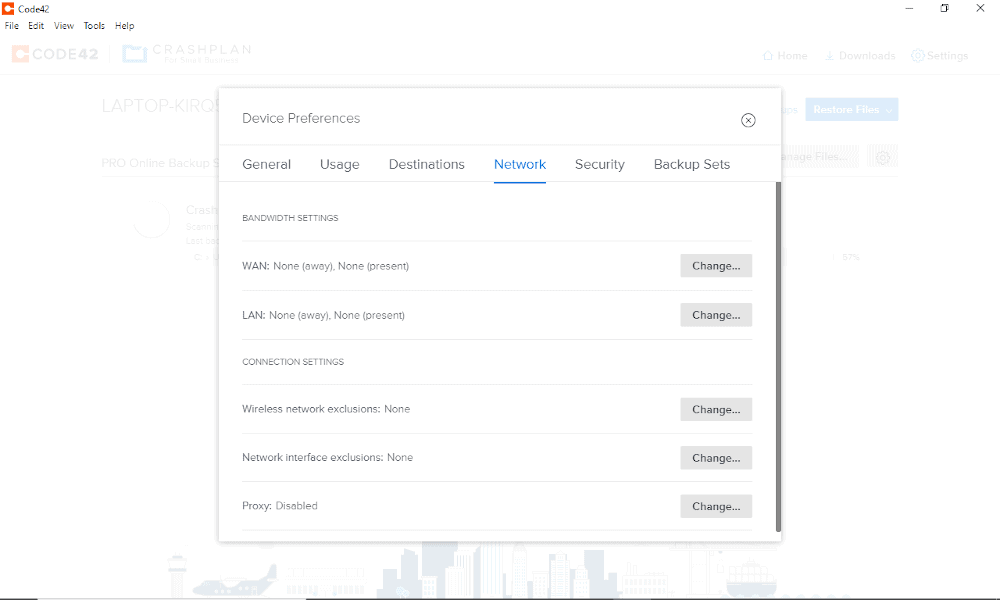
Task: Close the Device Preferences dialog
Action: 748,120
